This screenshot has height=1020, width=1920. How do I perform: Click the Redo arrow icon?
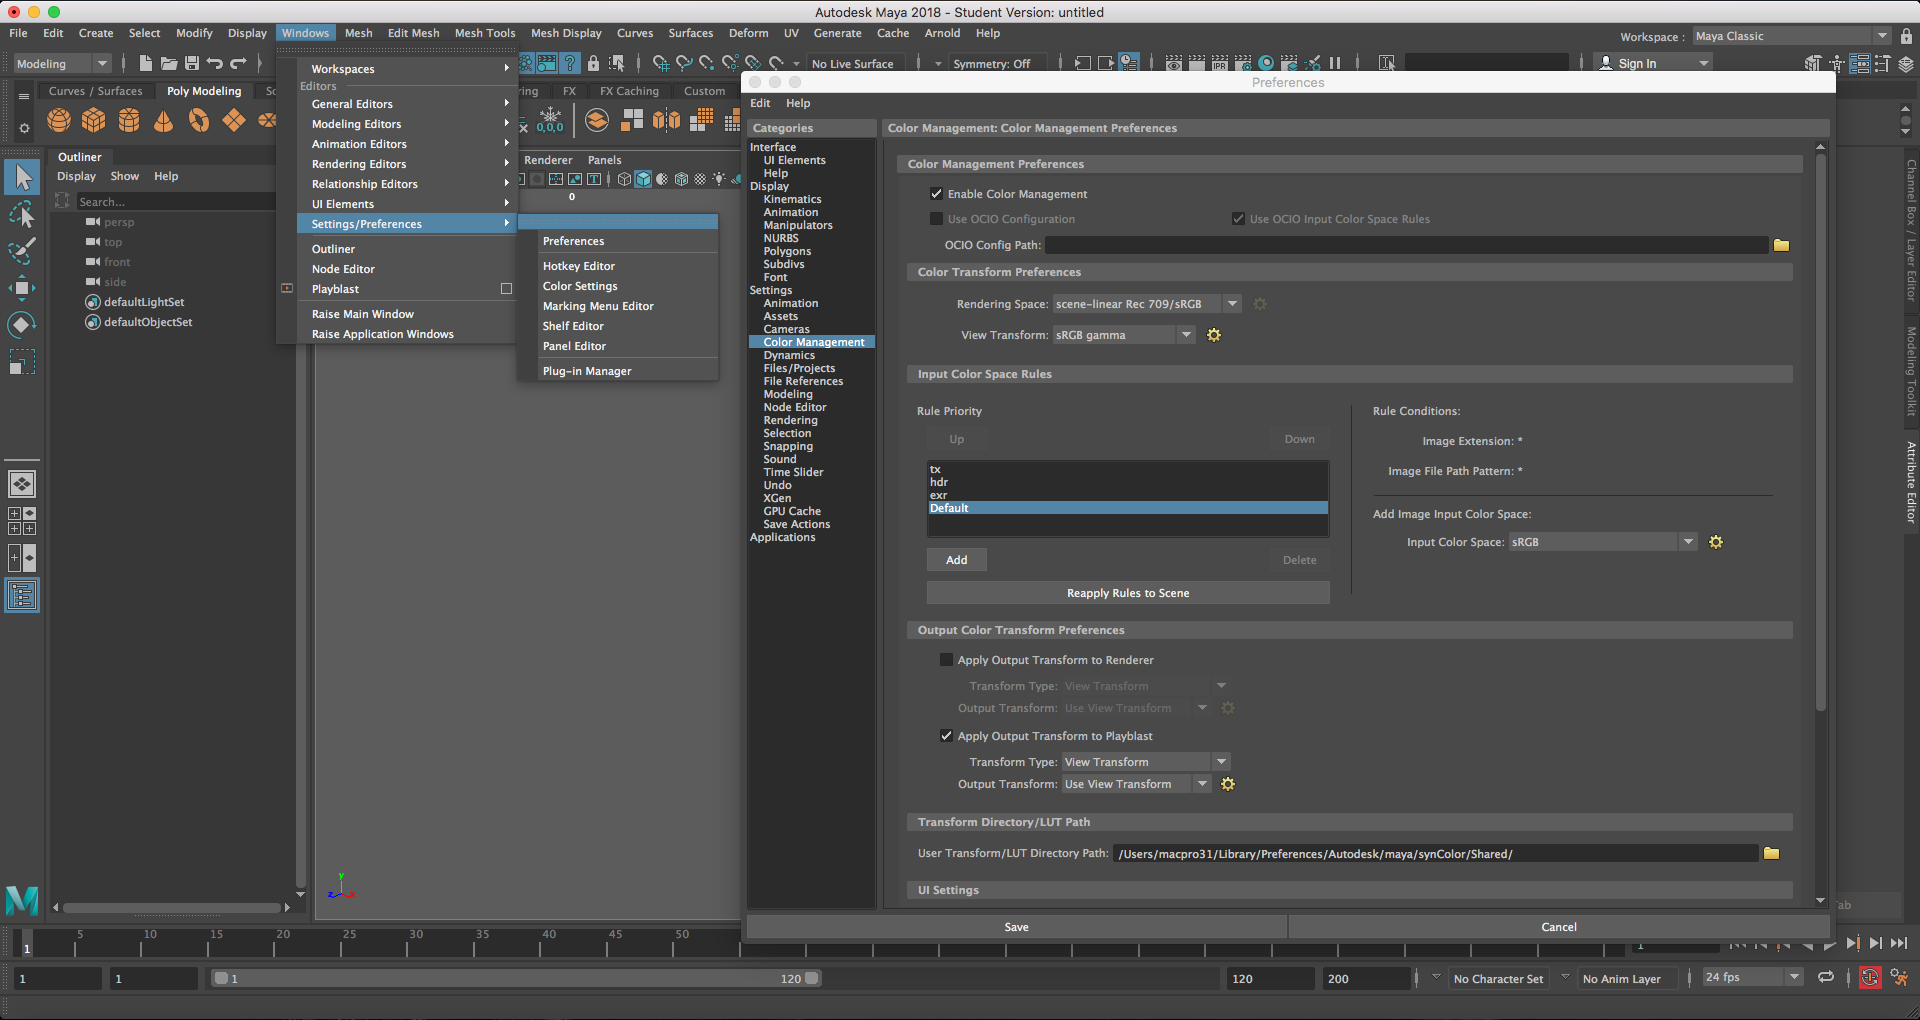pos(238,63)
